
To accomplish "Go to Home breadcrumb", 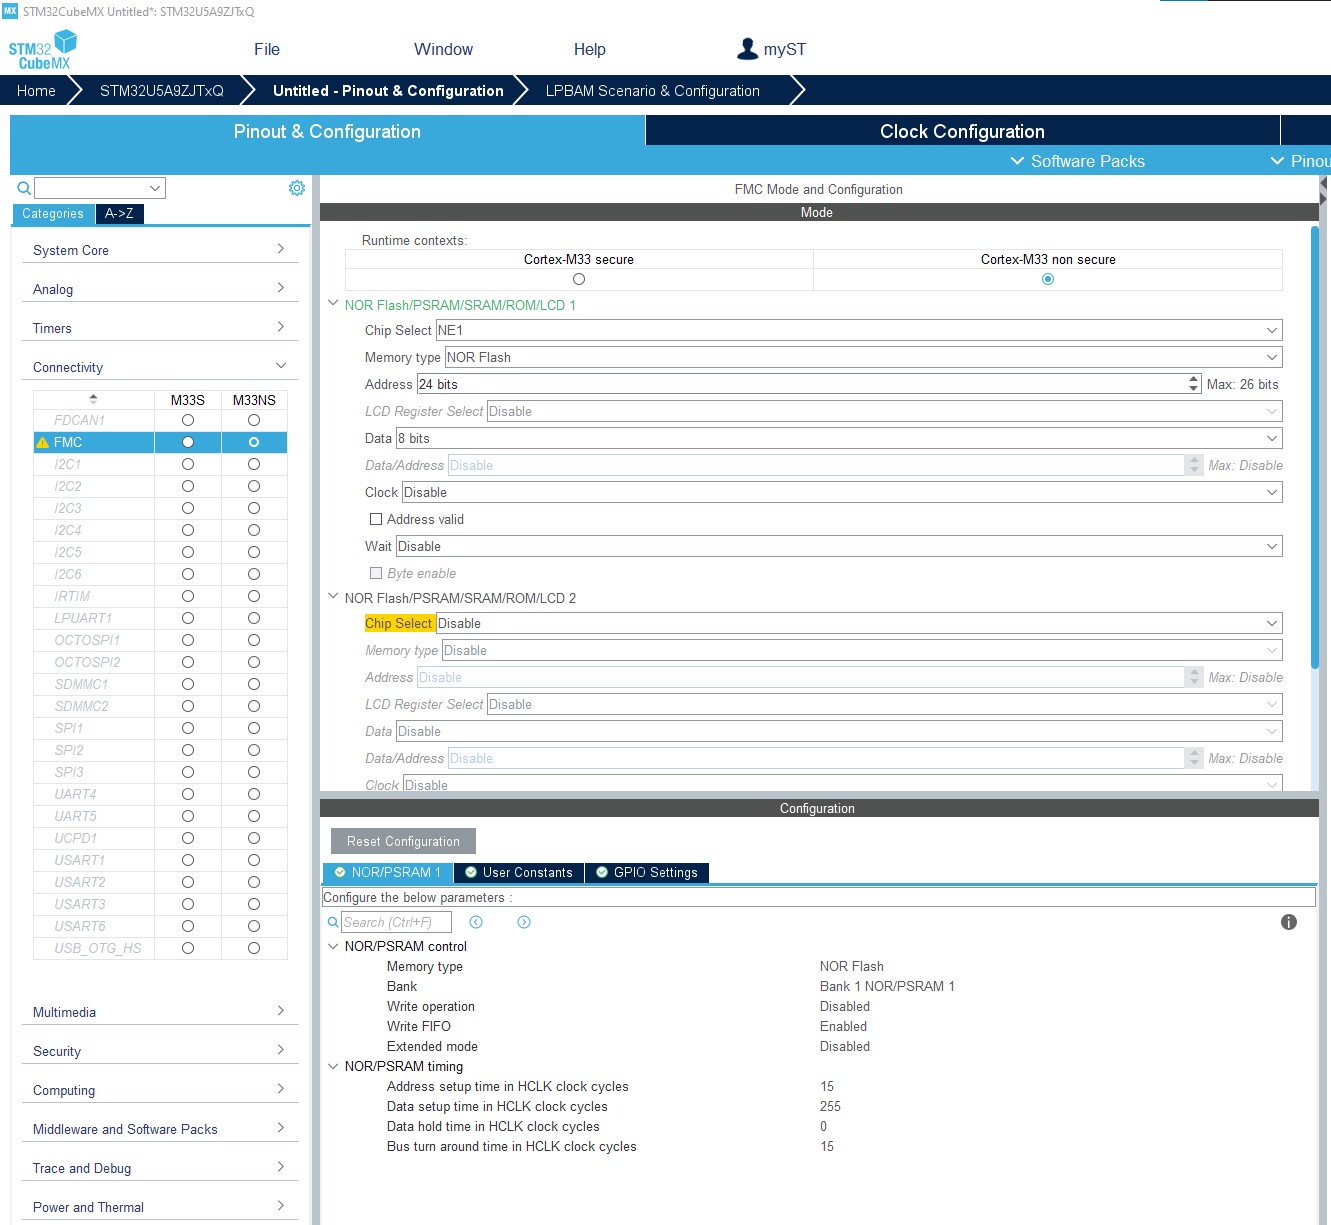I will click(36, 90).
